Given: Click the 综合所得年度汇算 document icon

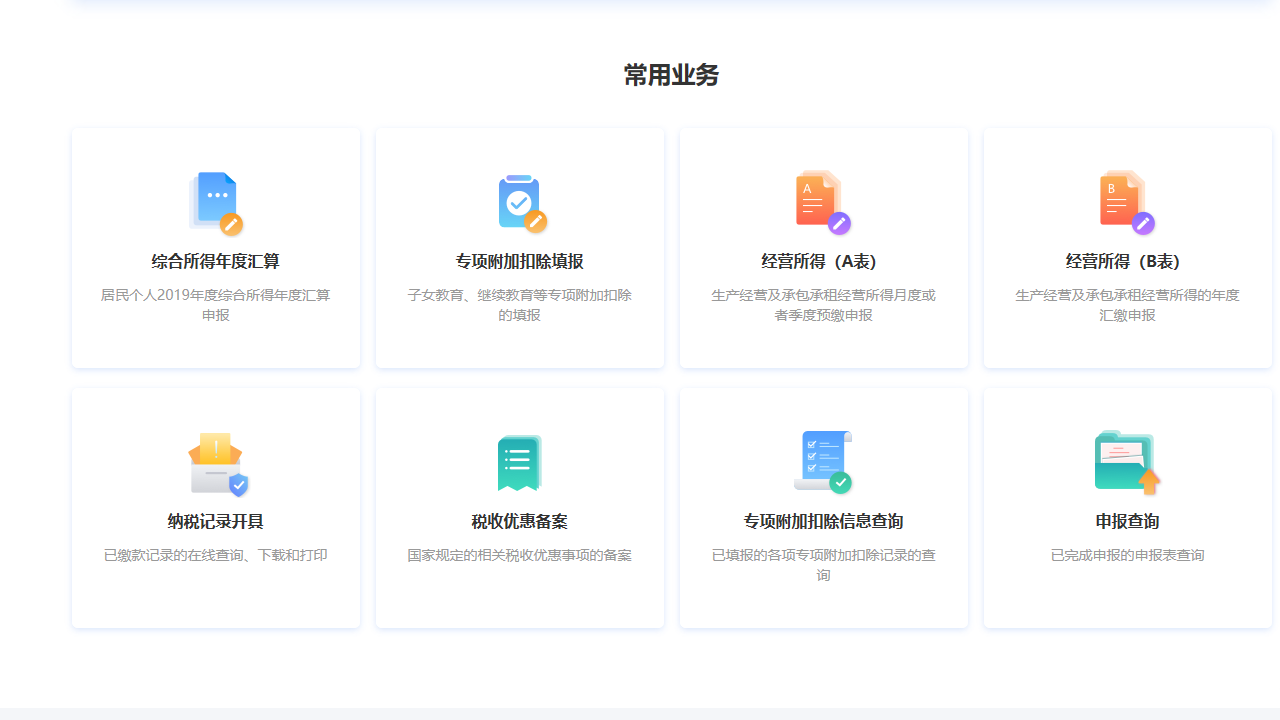Looking at the screenshot, I should [x=215, y=201].
